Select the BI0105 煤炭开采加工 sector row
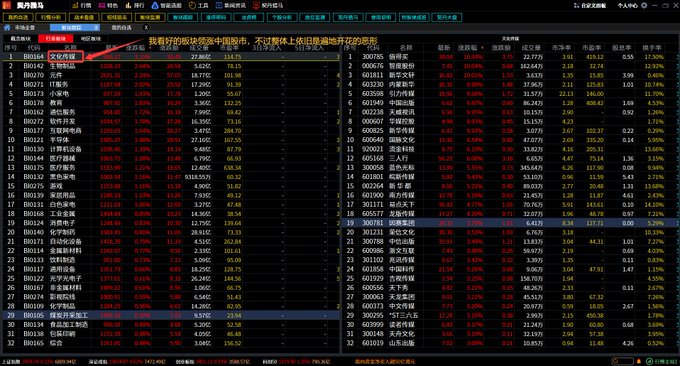Viewport: 680px width, 366px height. 171,315
